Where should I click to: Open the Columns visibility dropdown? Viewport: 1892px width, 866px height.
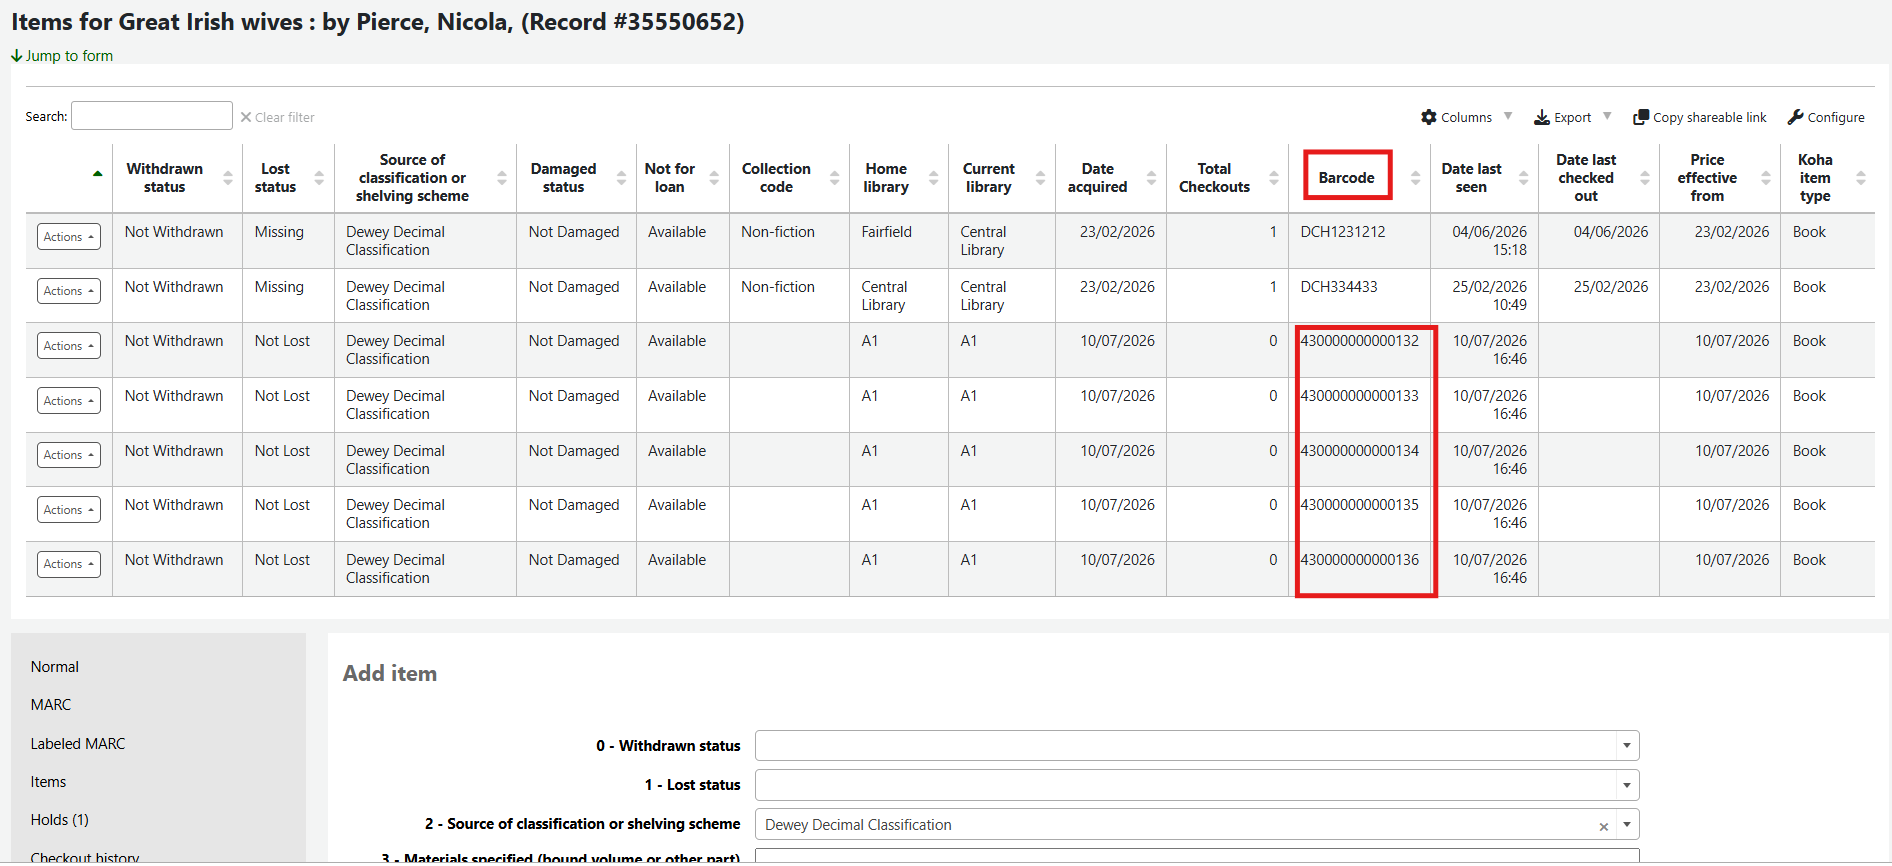click(1466, 117)
